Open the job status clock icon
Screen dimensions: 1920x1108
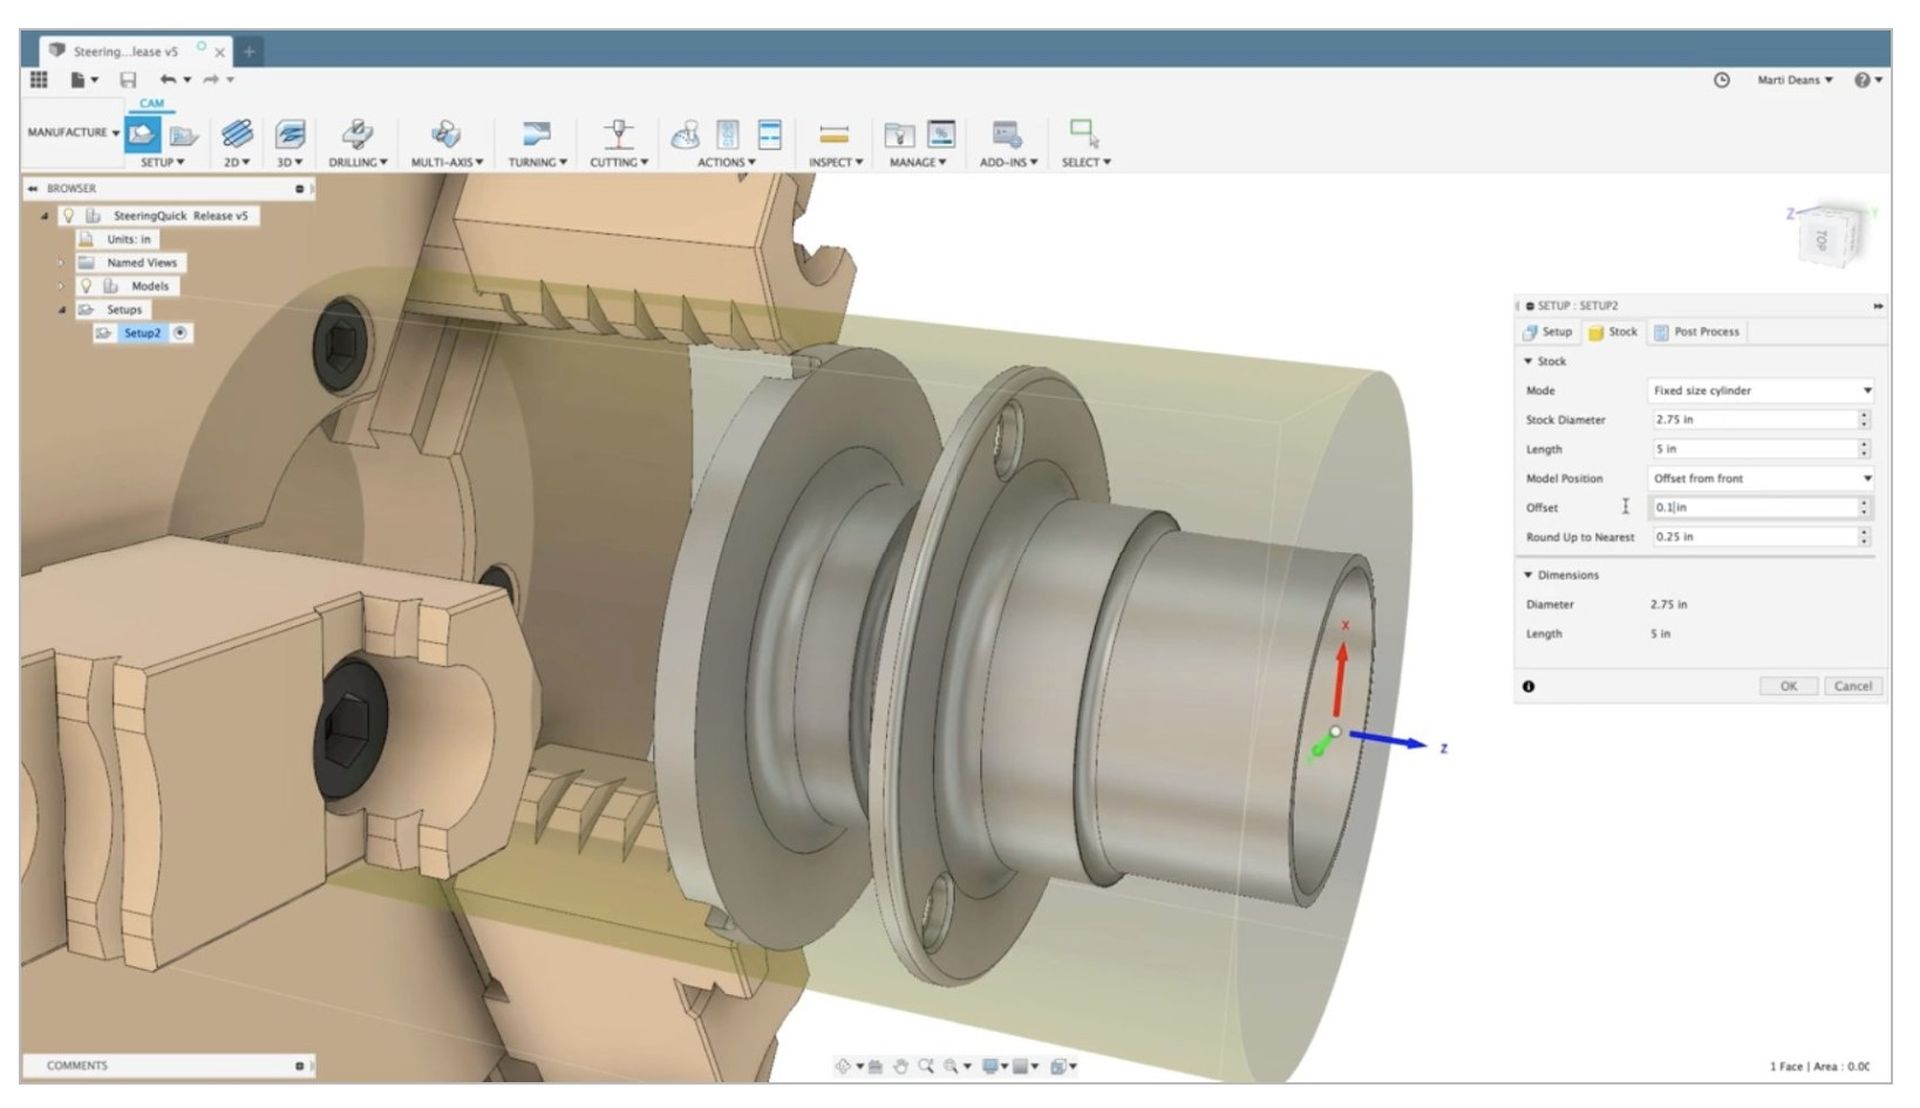[x=1721, y=80]
